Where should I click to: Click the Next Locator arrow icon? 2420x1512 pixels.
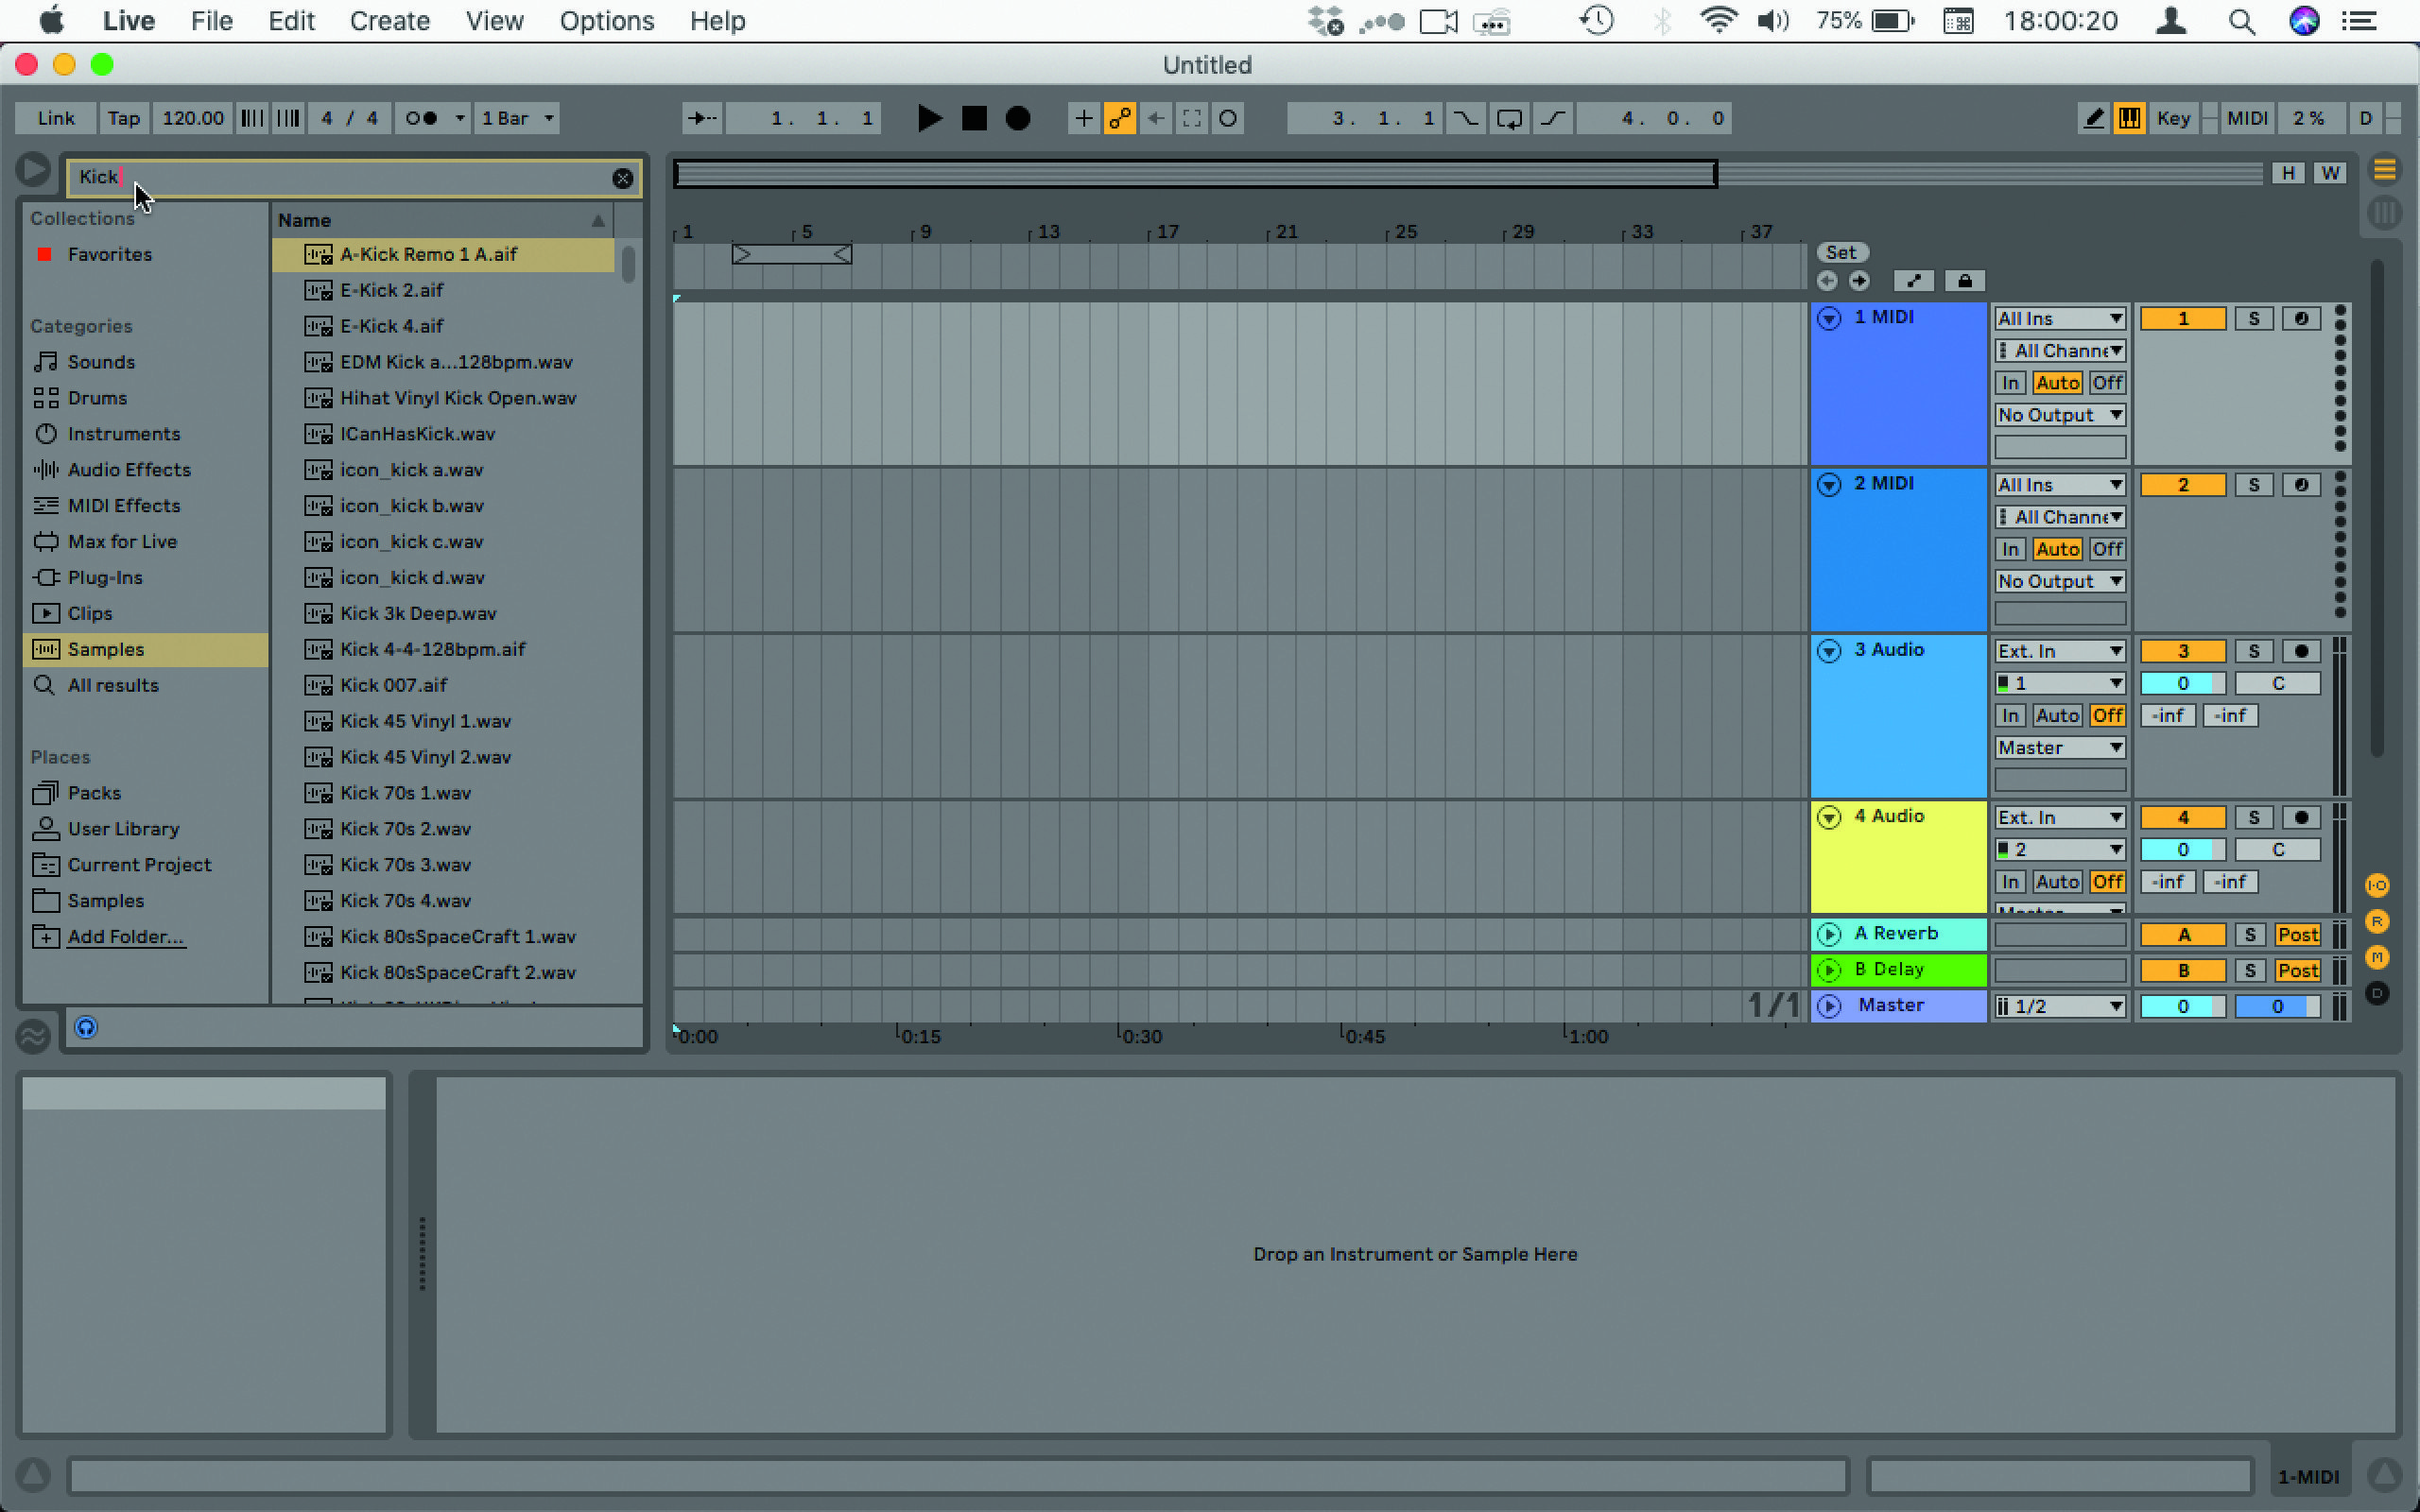[1859, 281]
